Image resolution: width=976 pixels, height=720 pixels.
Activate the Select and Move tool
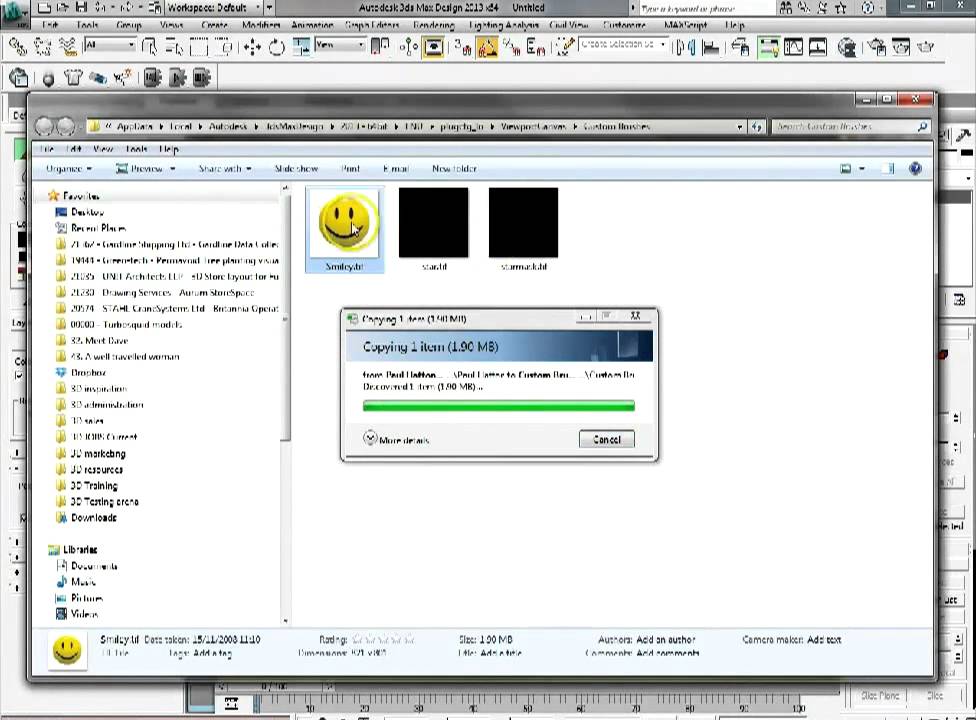click(x=252, y=47)
